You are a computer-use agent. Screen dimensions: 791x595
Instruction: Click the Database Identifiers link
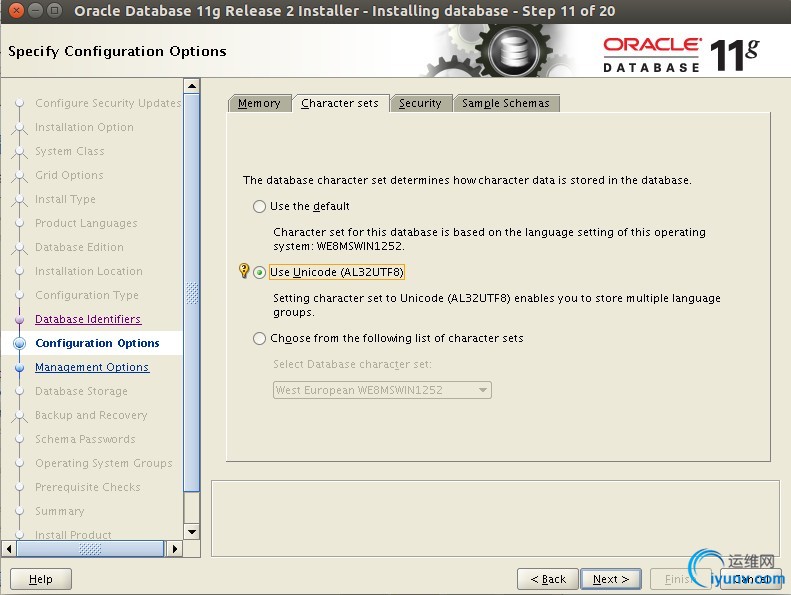coord(88,319)
